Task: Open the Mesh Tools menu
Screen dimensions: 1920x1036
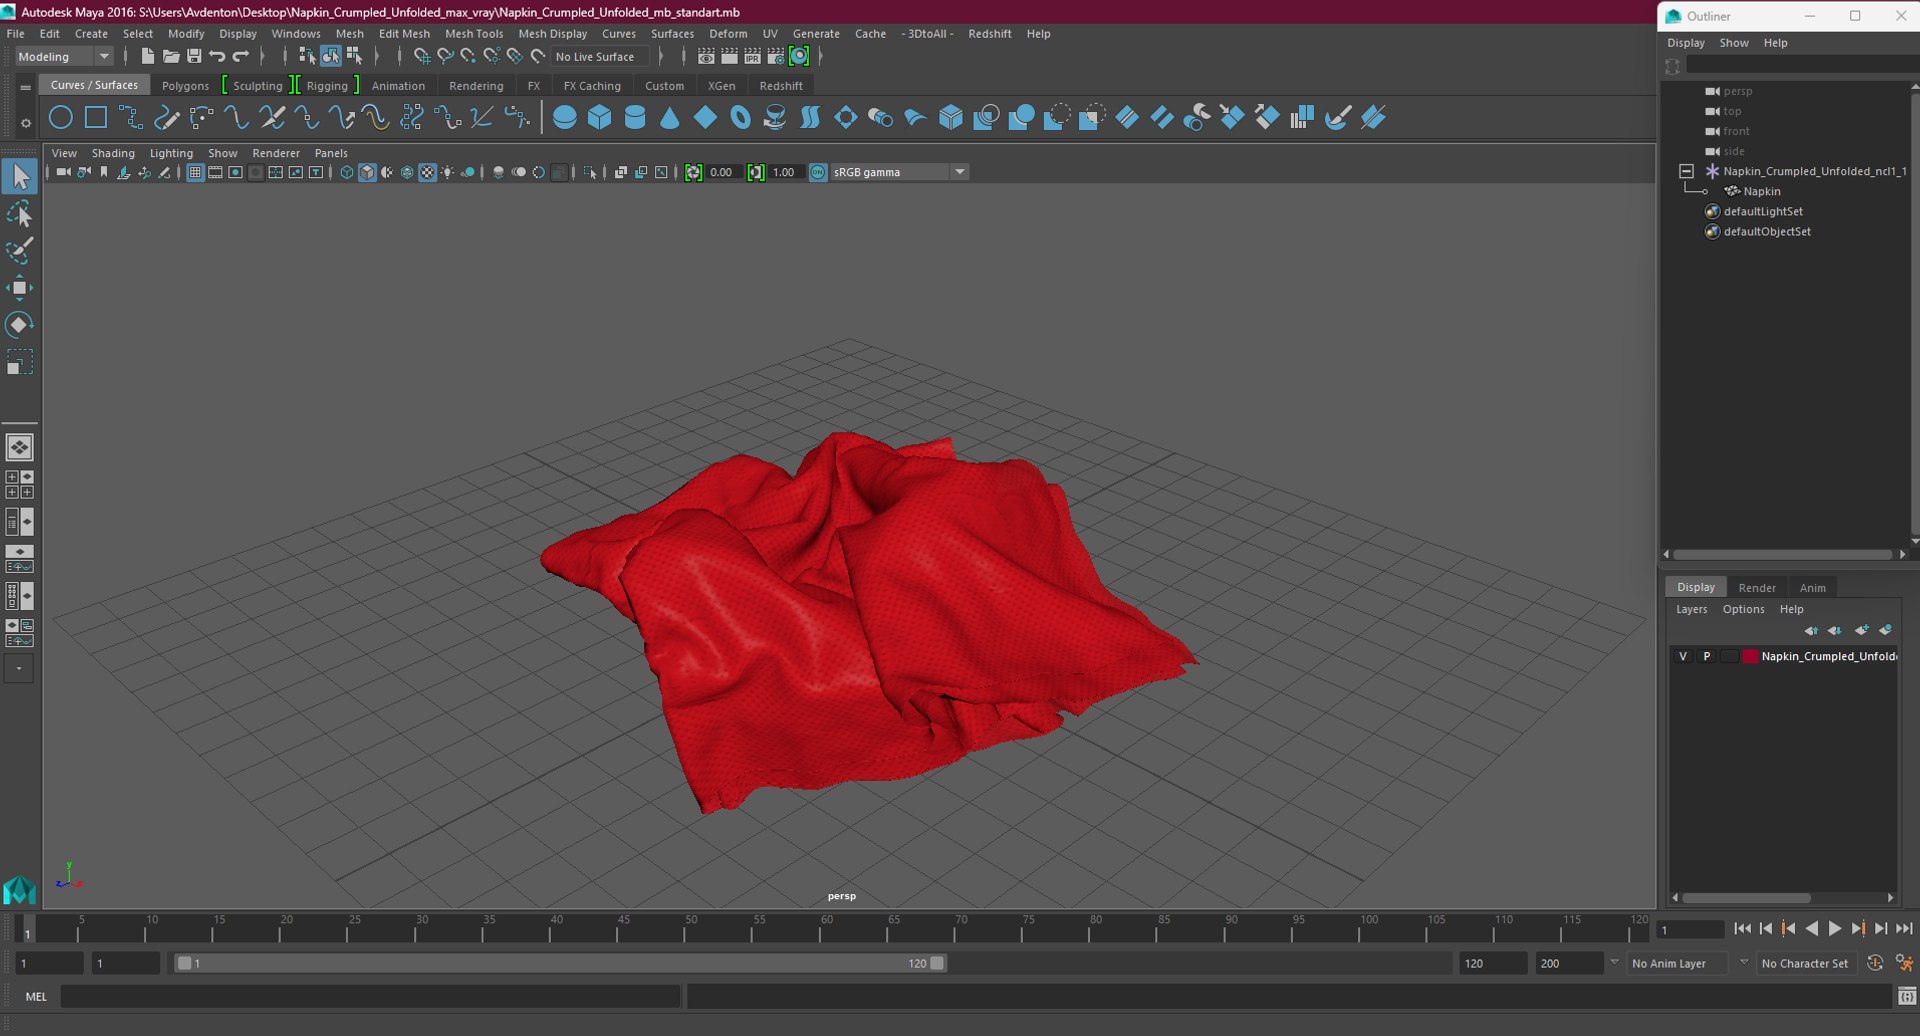Action: click(474, 34)
